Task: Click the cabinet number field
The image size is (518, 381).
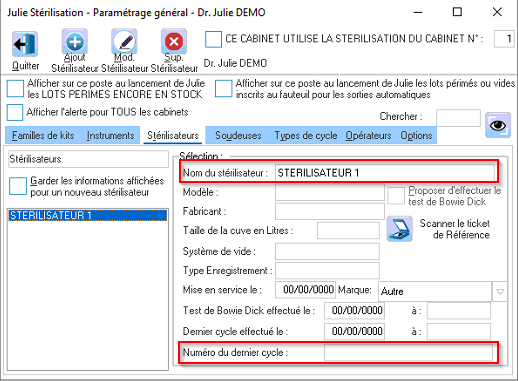Action: click(504, 39)
